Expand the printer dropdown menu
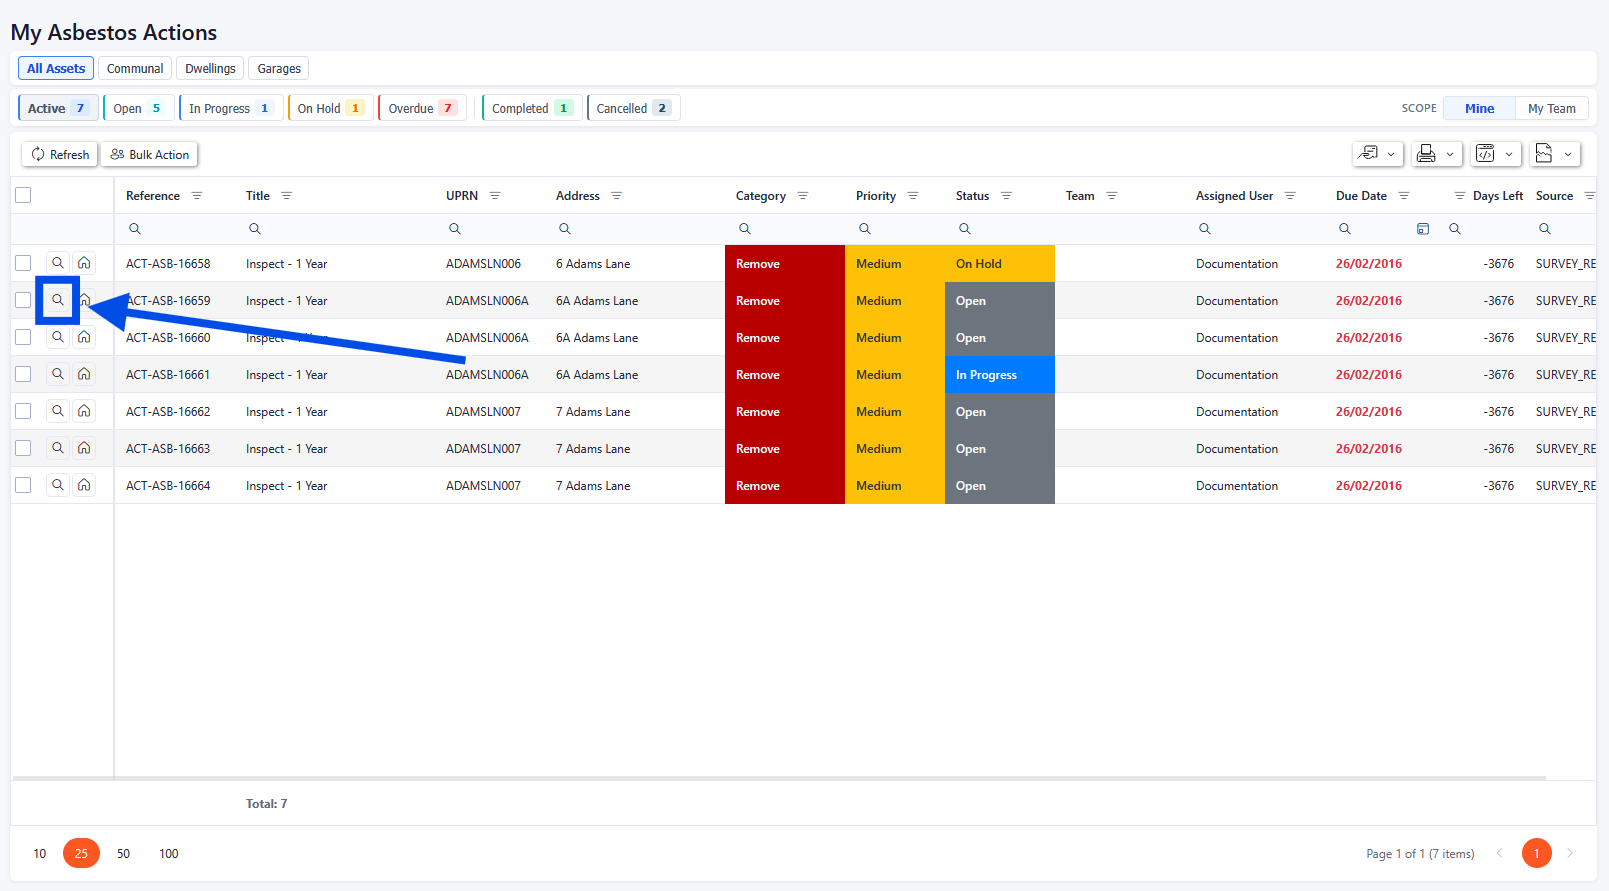Screen dimensions: 1609x891 [1437, 154]
